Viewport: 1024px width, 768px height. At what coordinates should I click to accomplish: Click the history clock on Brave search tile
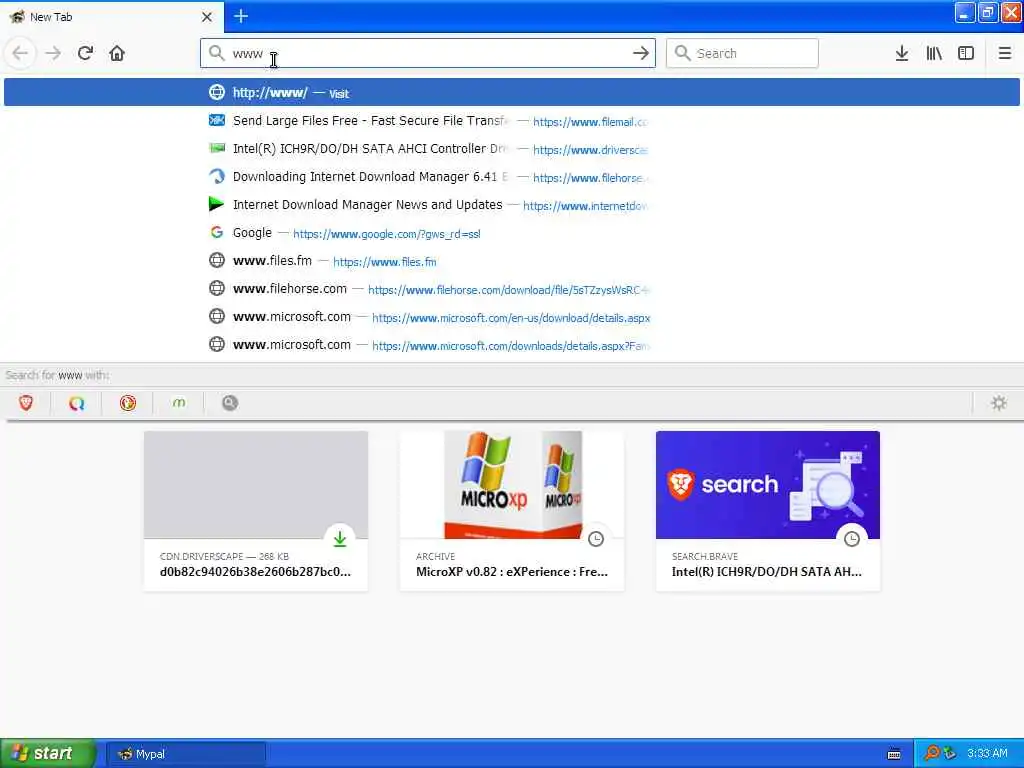point(852,539)
